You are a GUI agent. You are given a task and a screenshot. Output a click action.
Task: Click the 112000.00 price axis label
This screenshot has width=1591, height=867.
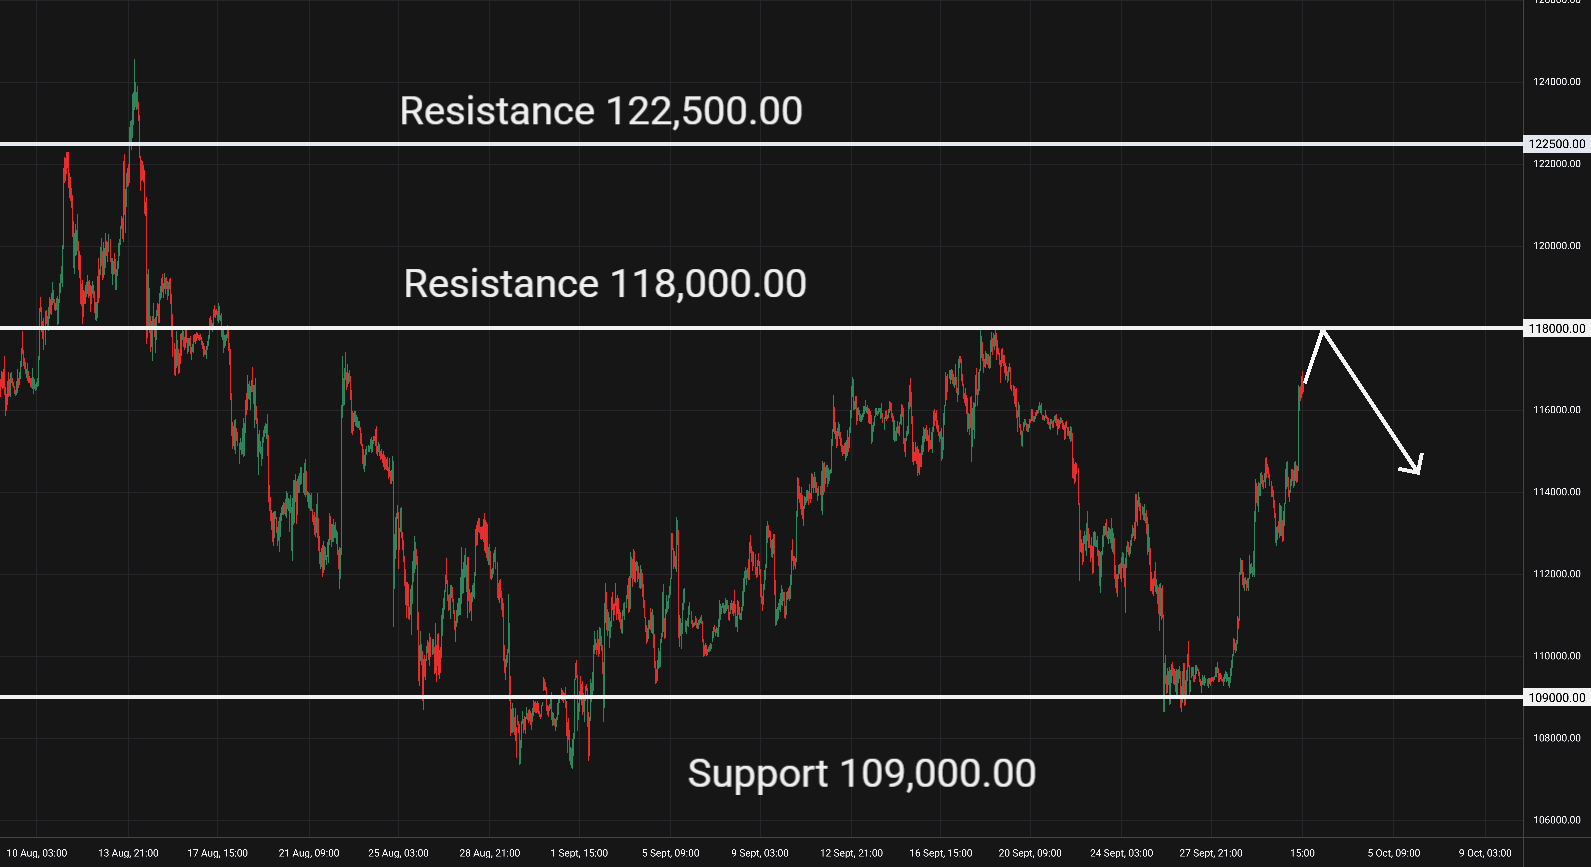(1557, 574)
